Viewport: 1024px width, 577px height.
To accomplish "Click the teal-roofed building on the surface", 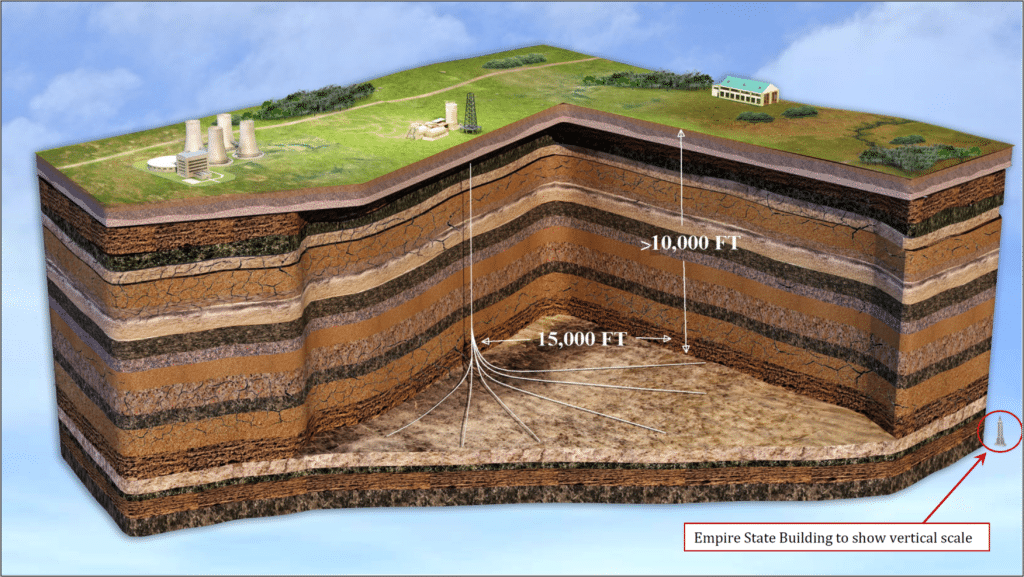I will click(x=745, y=90).
